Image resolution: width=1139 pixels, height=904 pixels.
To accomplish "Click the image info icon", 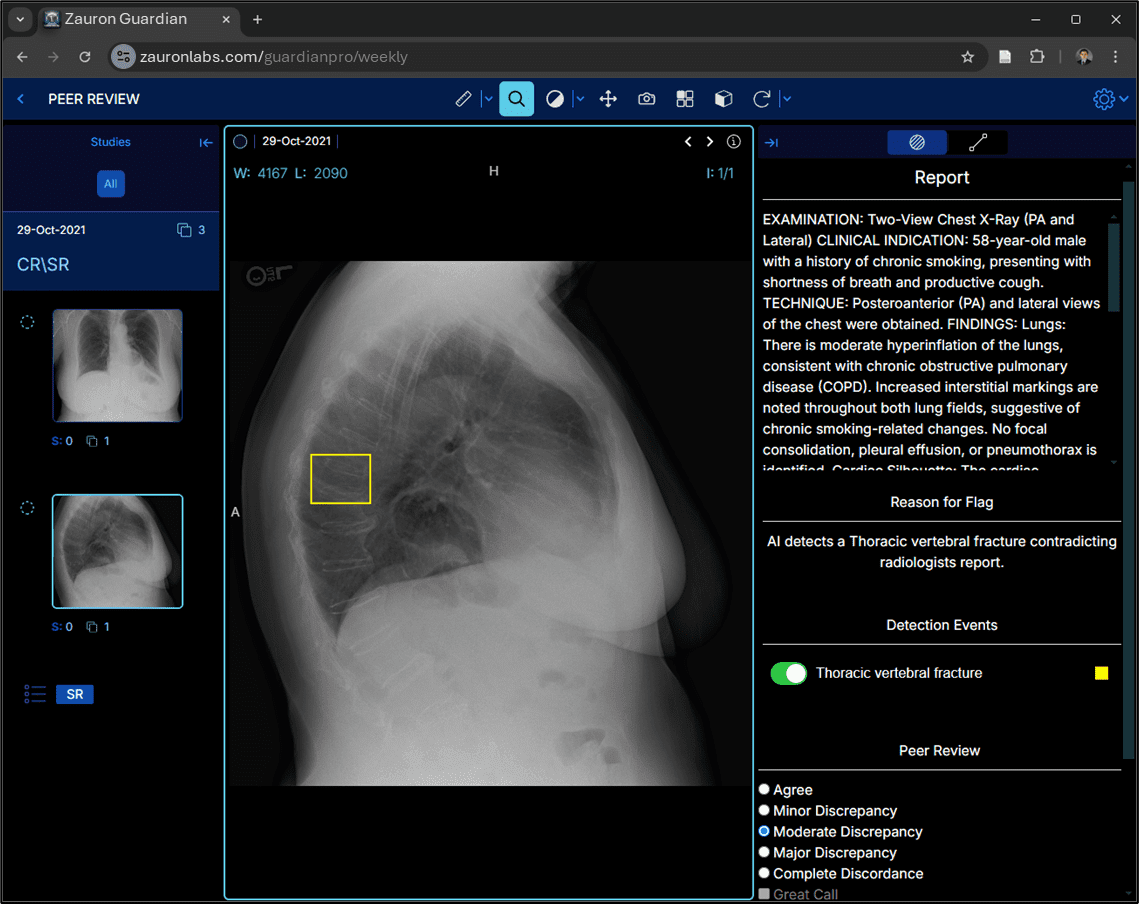I will pos(734,142).
